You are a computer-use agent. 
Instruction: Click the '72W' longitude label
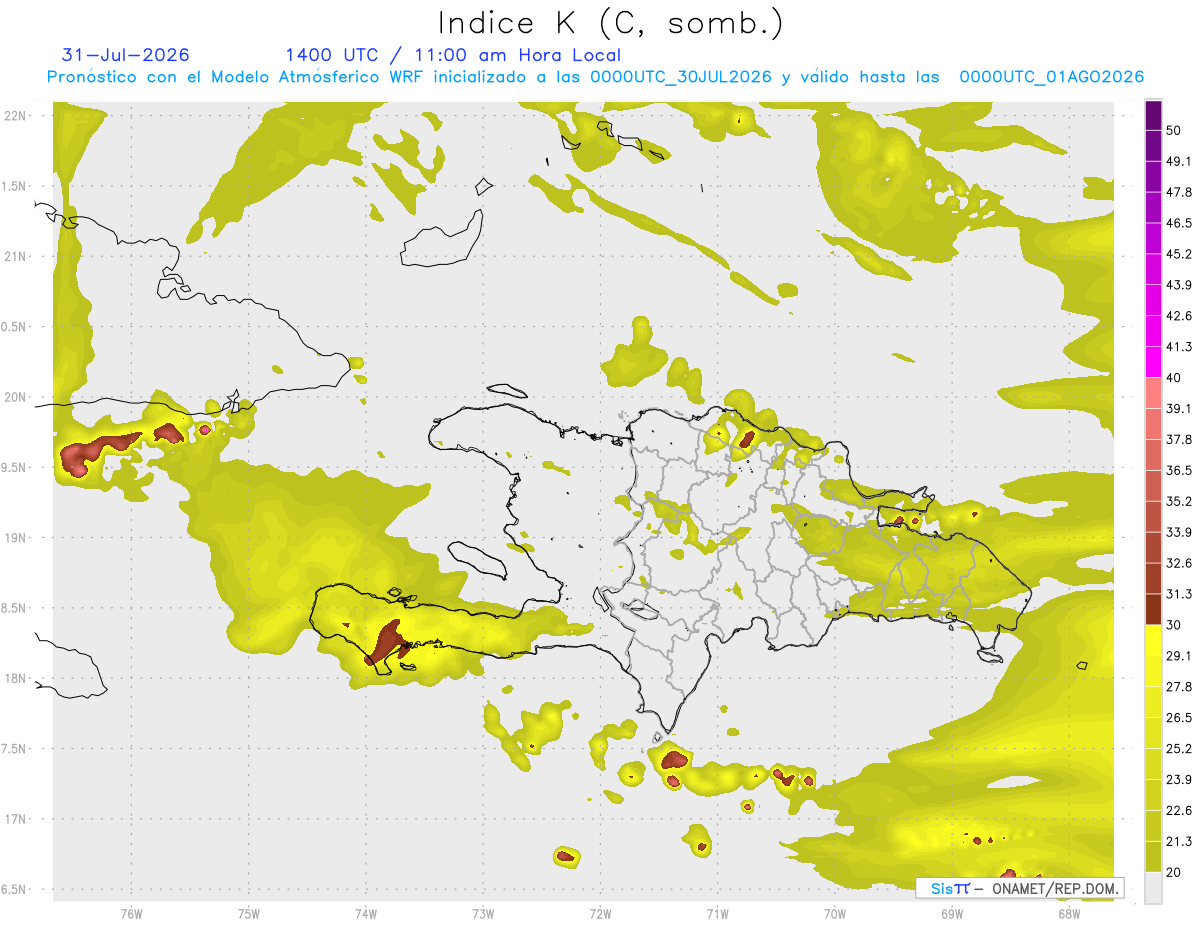click(600, 913)
